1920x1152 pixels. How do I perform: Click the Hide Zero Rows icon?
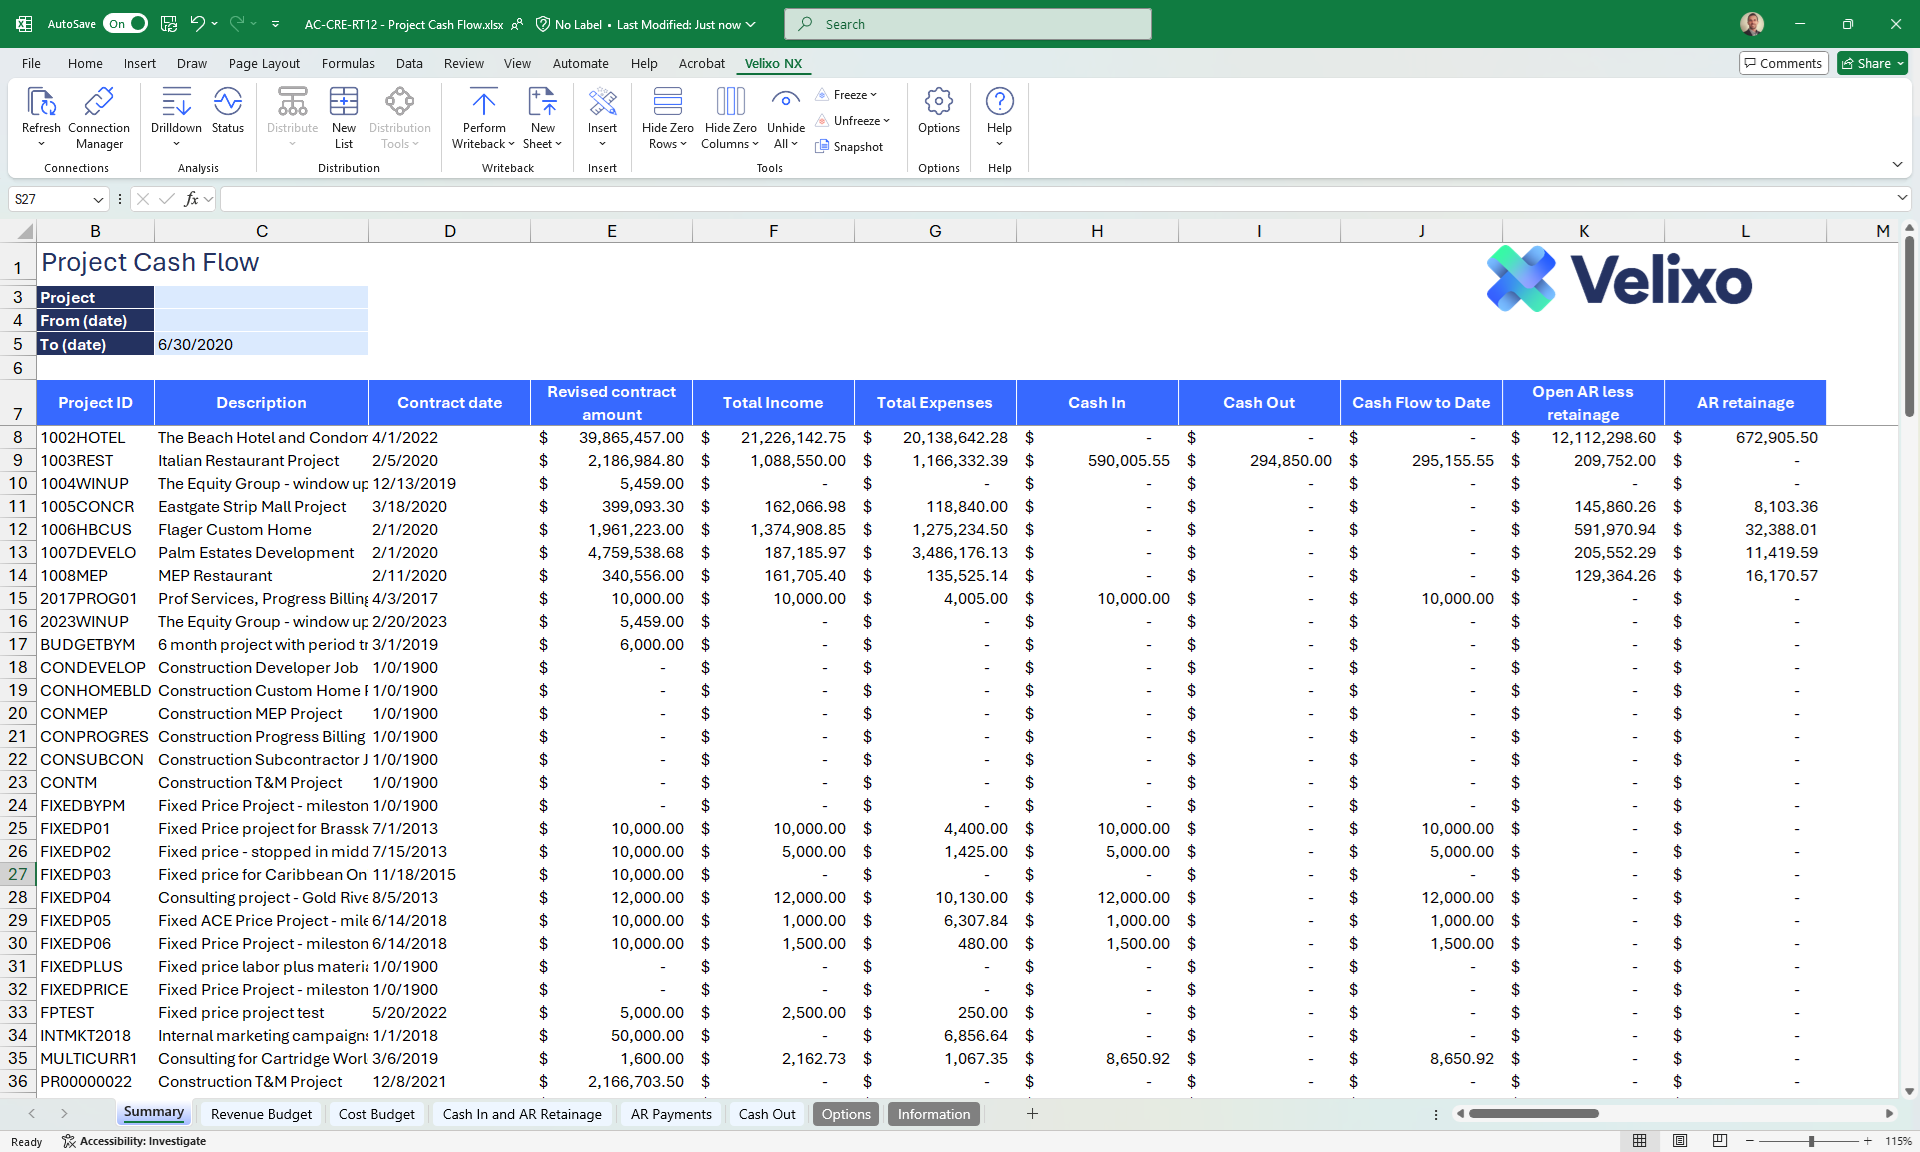[x=667, y=103]
